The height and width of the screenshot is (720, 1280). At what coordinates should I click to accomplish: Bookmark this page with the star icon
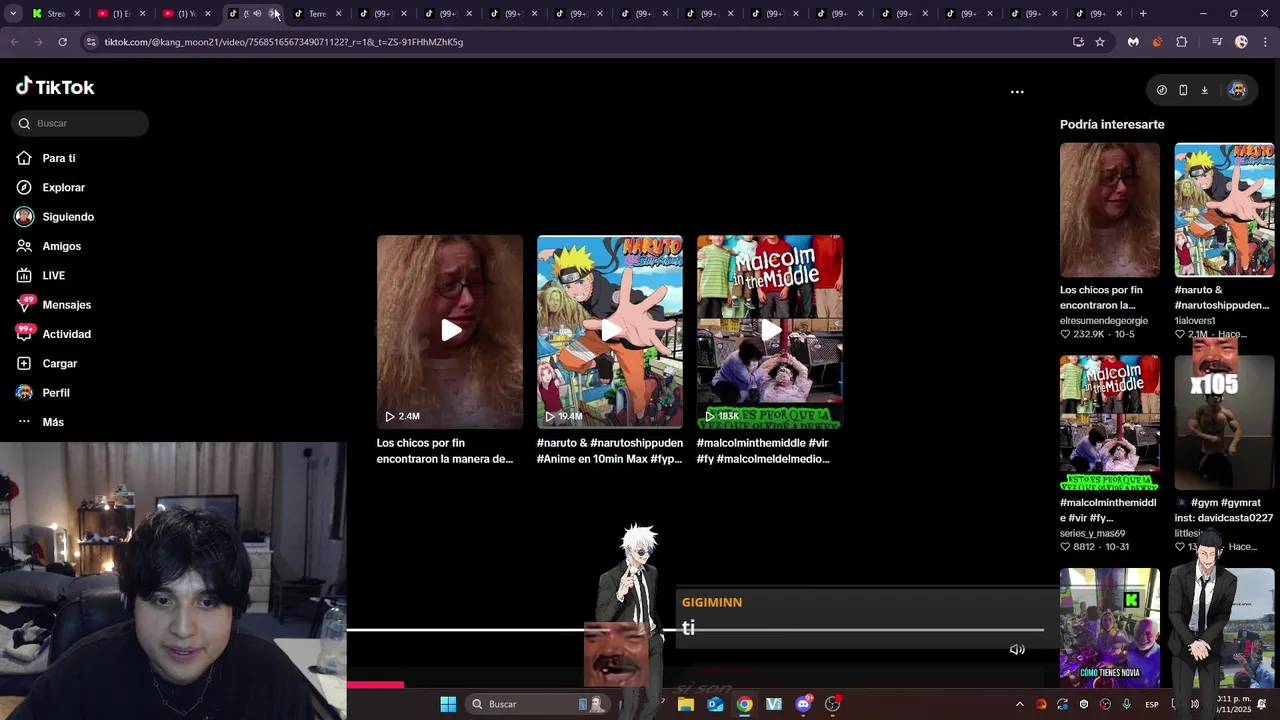(1100, 42)
